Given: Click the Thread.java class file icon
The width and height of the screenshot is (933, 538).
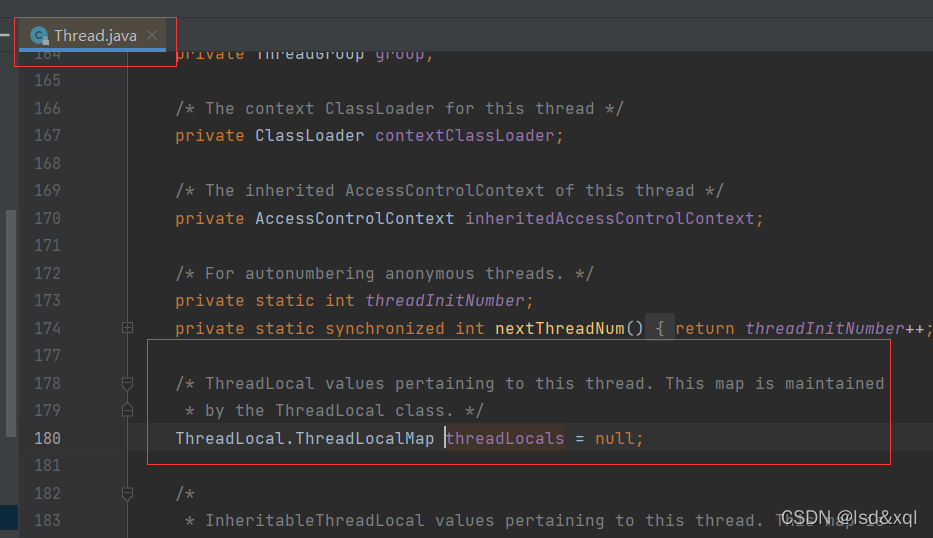Looking at the screenshot, I should click(x=39, y=36).
